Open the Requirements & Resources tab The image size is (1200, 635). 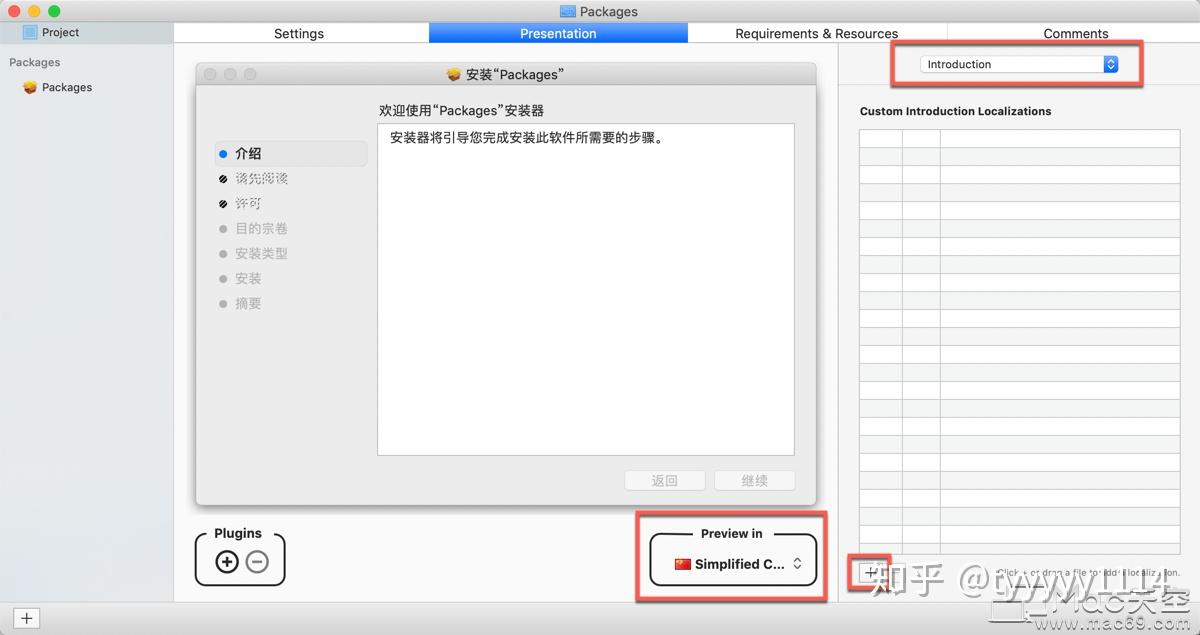point(816,33)
